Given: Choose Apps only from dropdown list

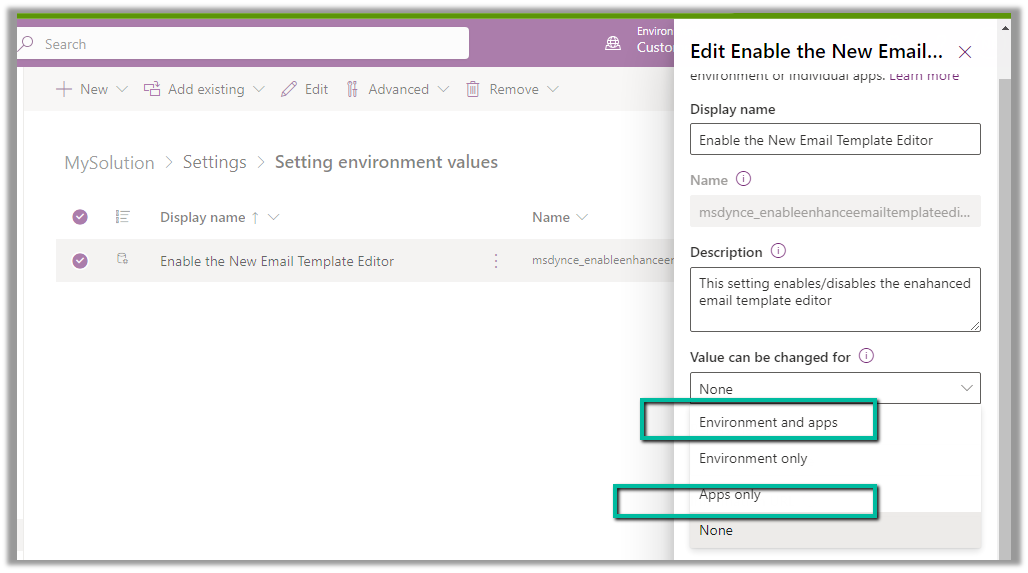Looking at the screenshot, I should point(730,494).
